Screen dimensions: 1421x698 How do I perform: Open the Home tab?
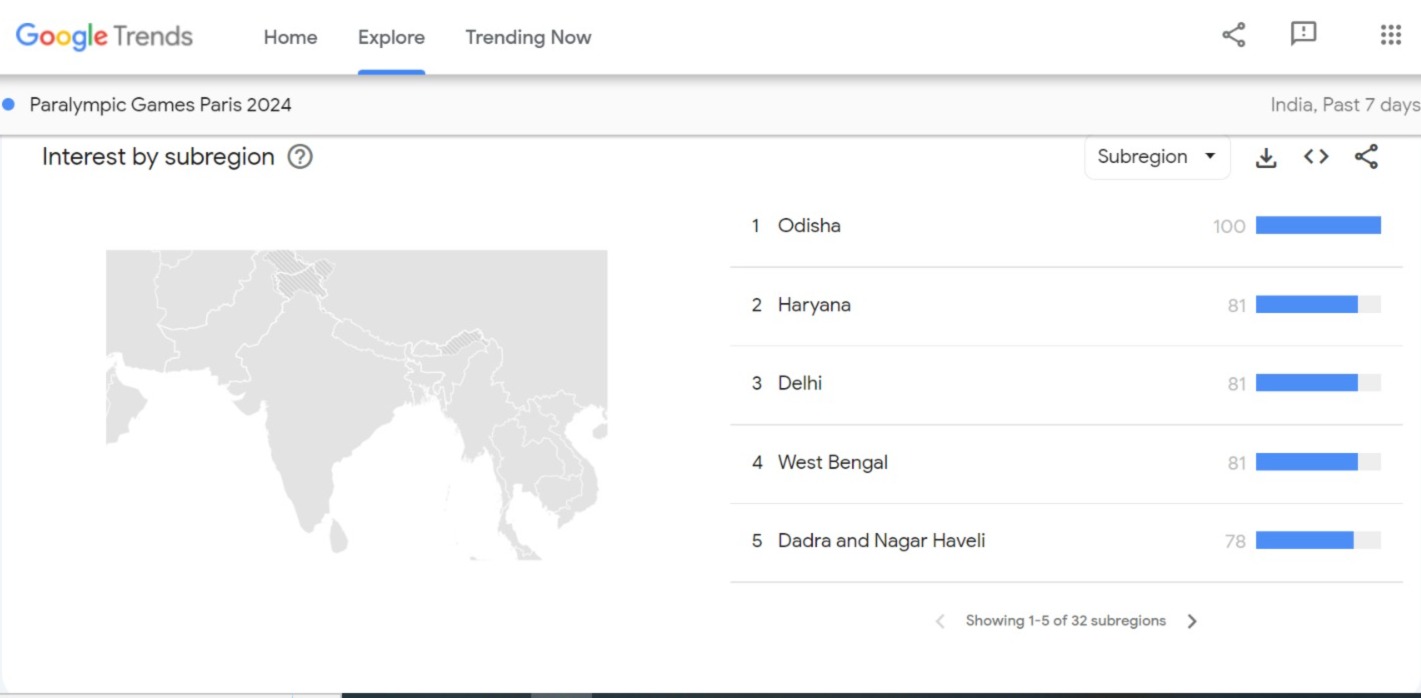point(290,38)
